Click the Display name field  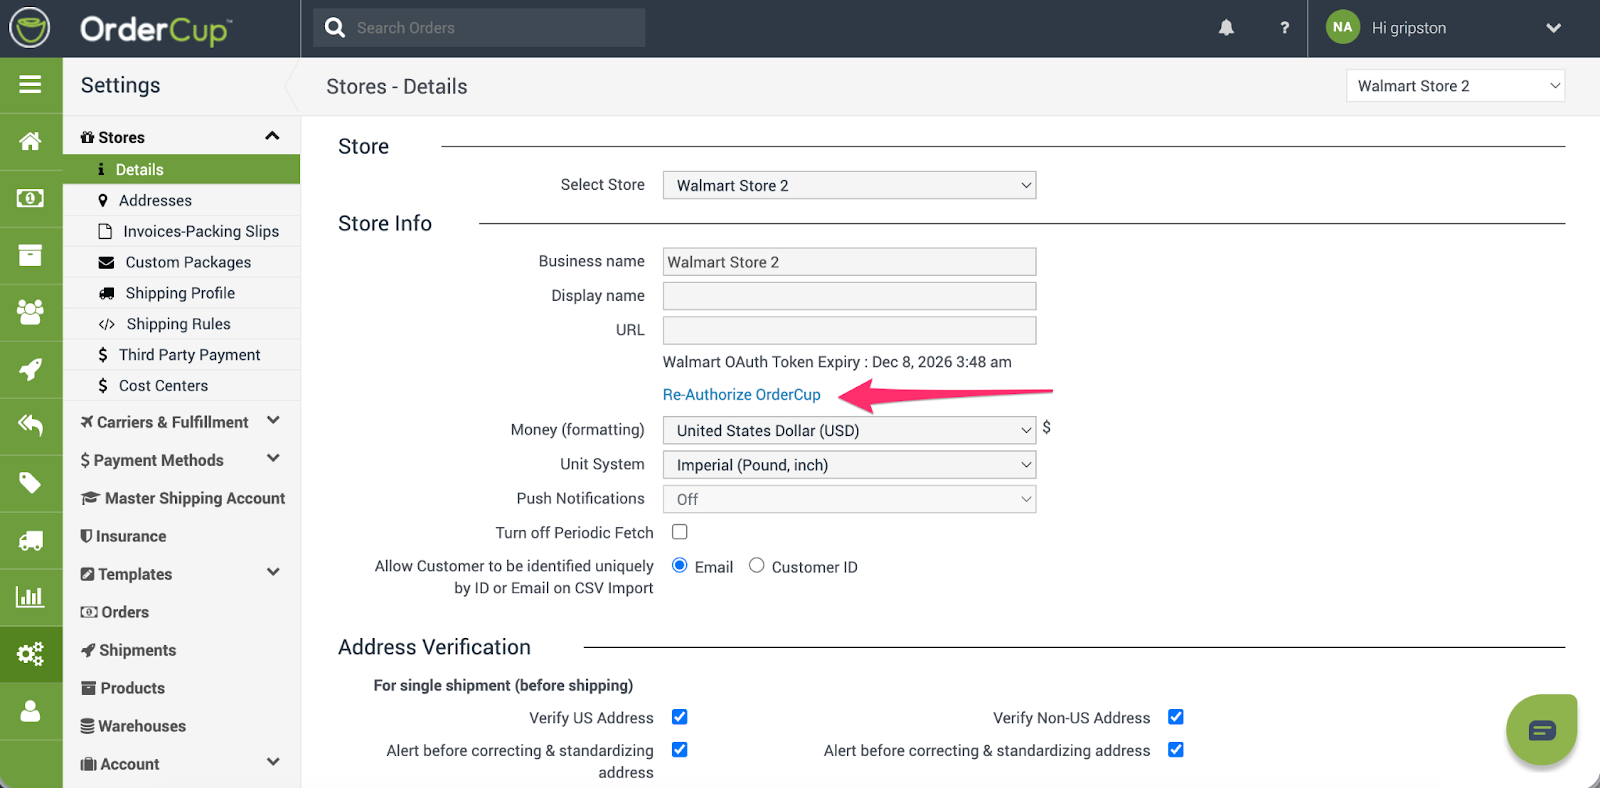click(849, 296)
